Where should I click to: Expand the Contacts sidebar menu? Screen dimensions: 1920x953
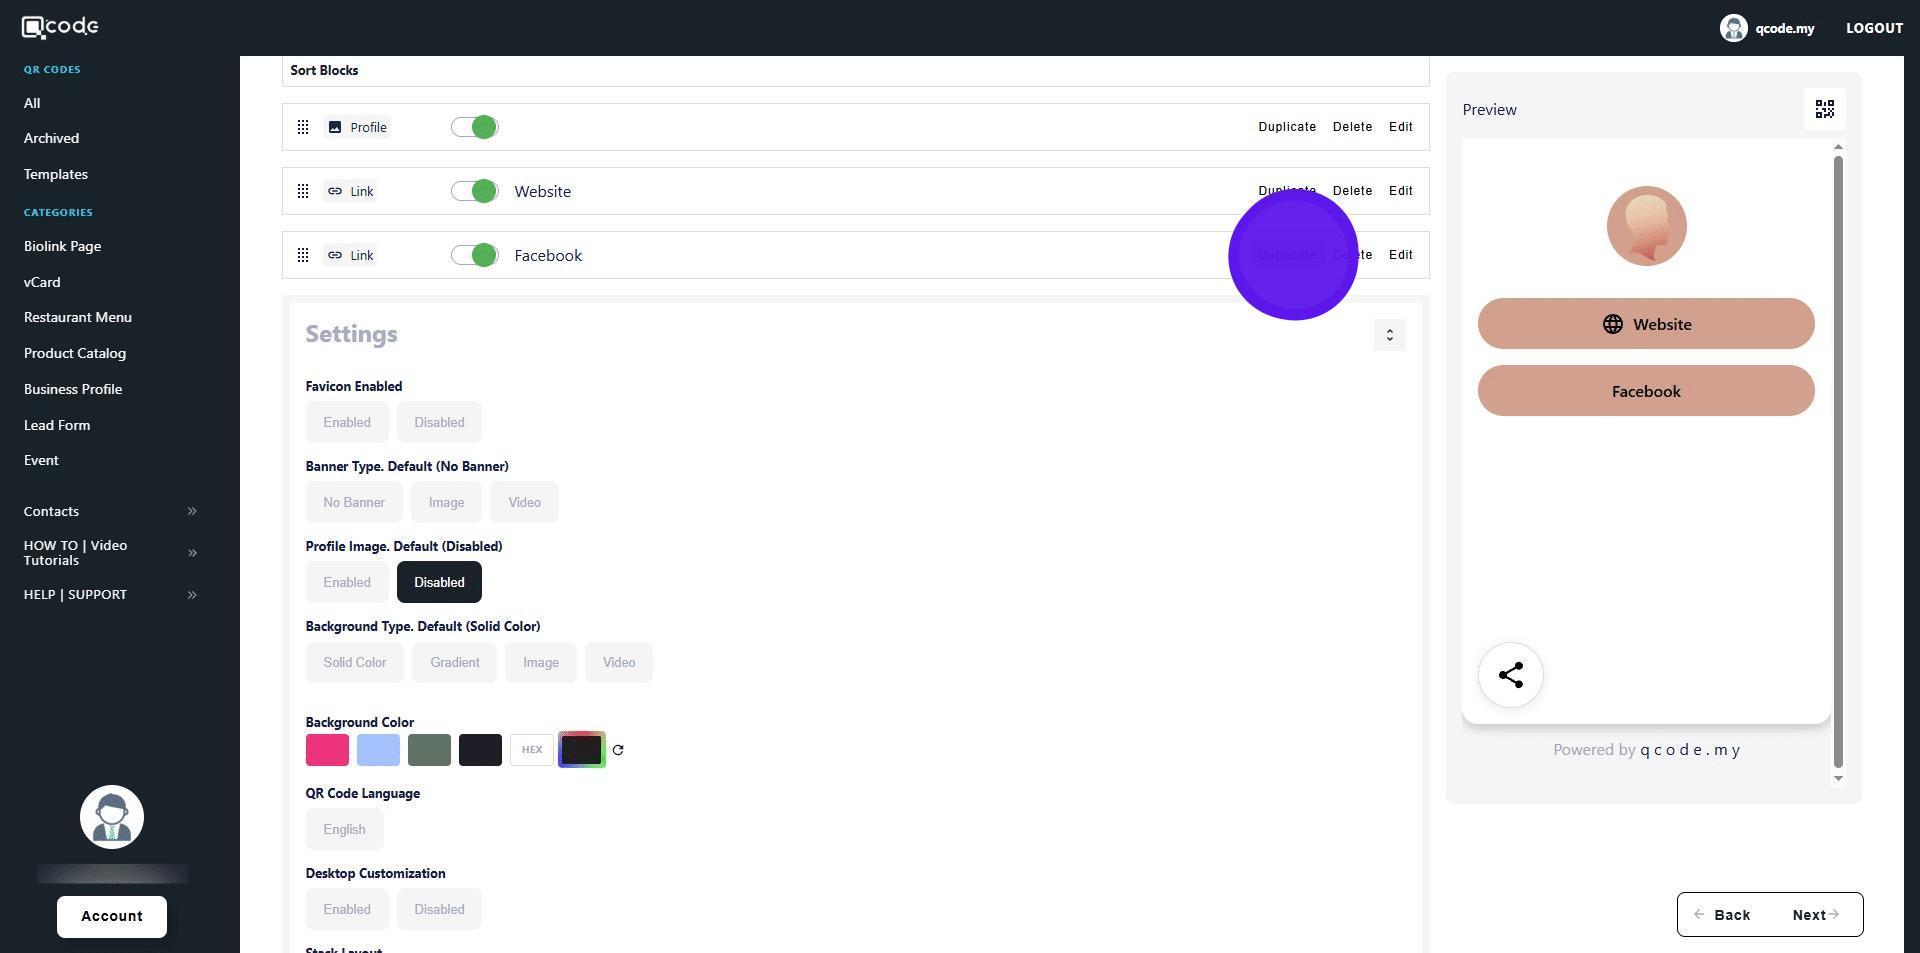[x=192, y=511]
